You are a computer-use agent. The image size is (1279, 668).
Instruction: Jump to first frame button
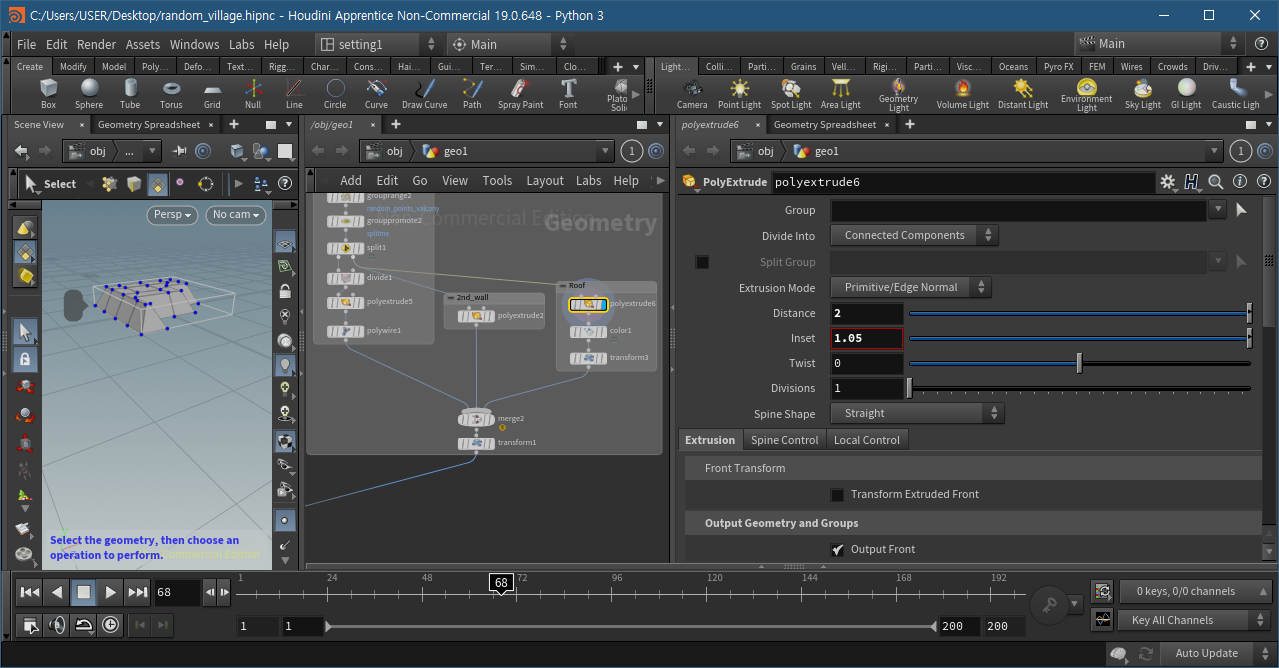[x=30, y=592]
